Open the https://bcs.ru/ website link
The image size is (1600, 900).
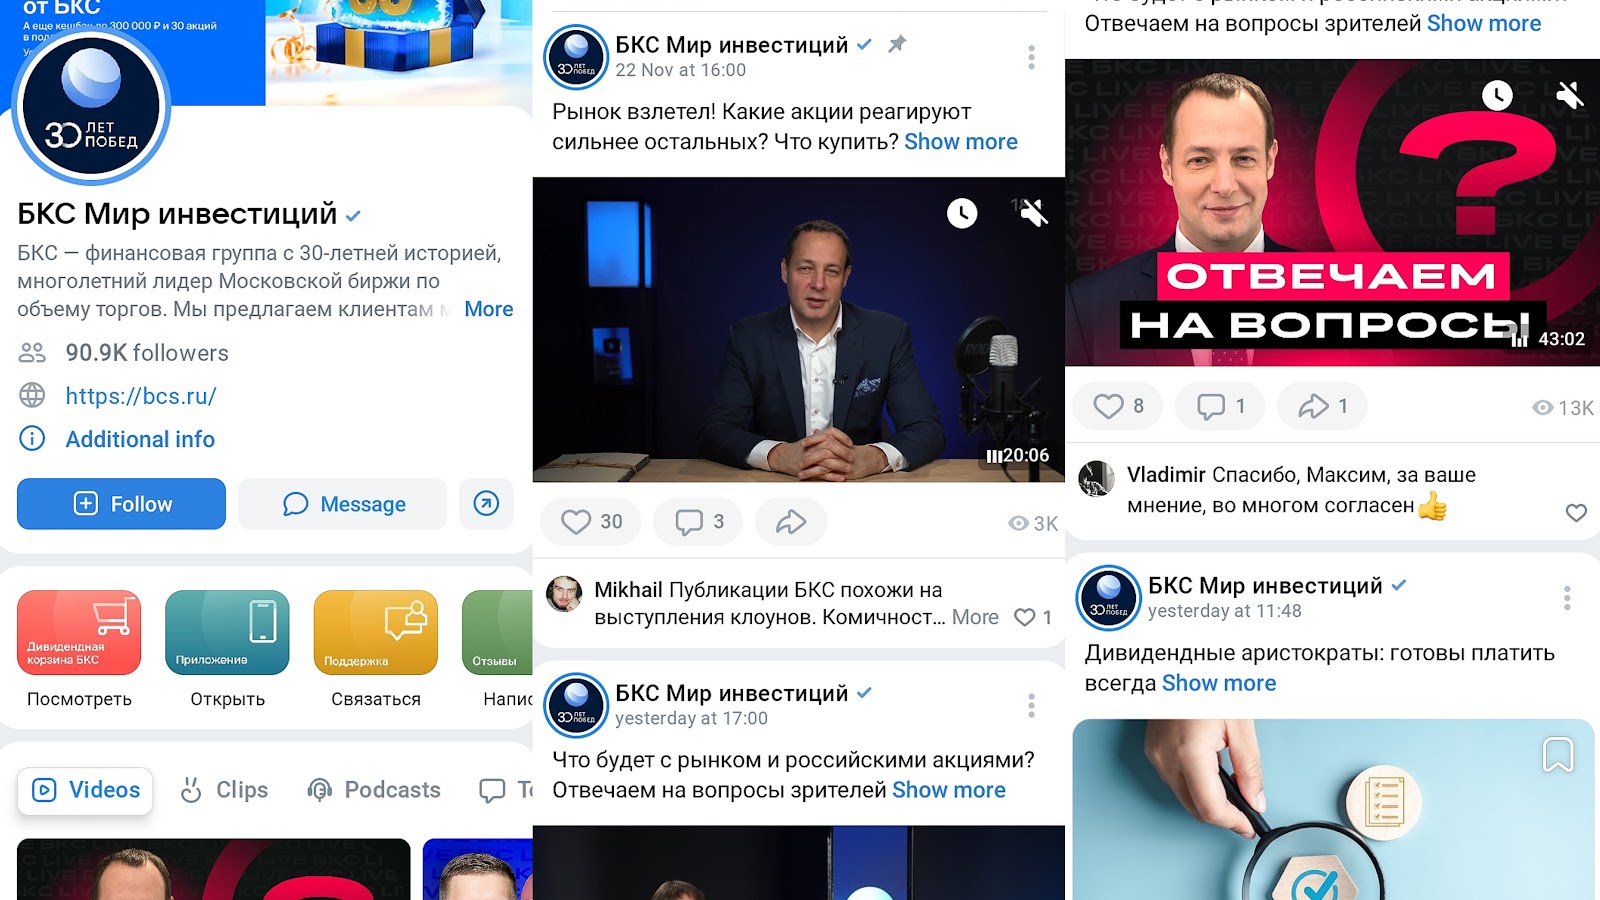[141, 396]
